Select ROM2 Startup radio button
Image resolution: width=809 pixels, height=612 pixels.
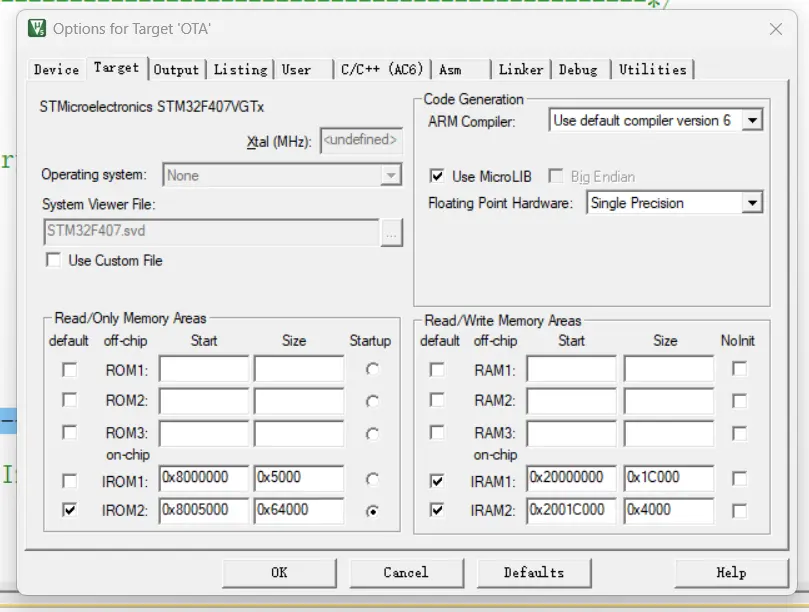(372, 401)
